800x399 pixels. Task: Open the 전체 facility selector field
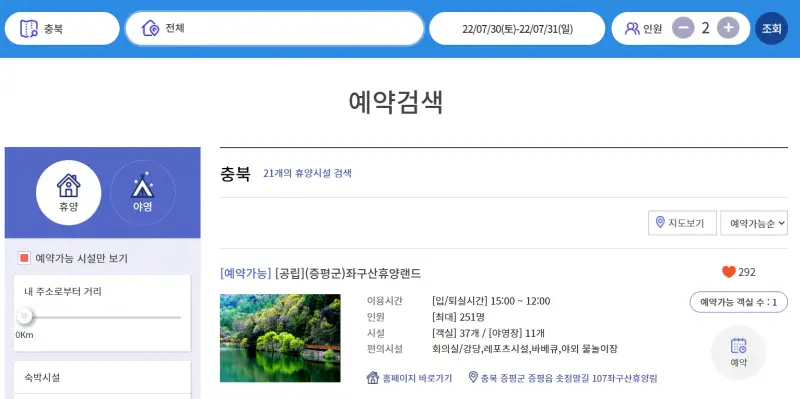[274, 28]
